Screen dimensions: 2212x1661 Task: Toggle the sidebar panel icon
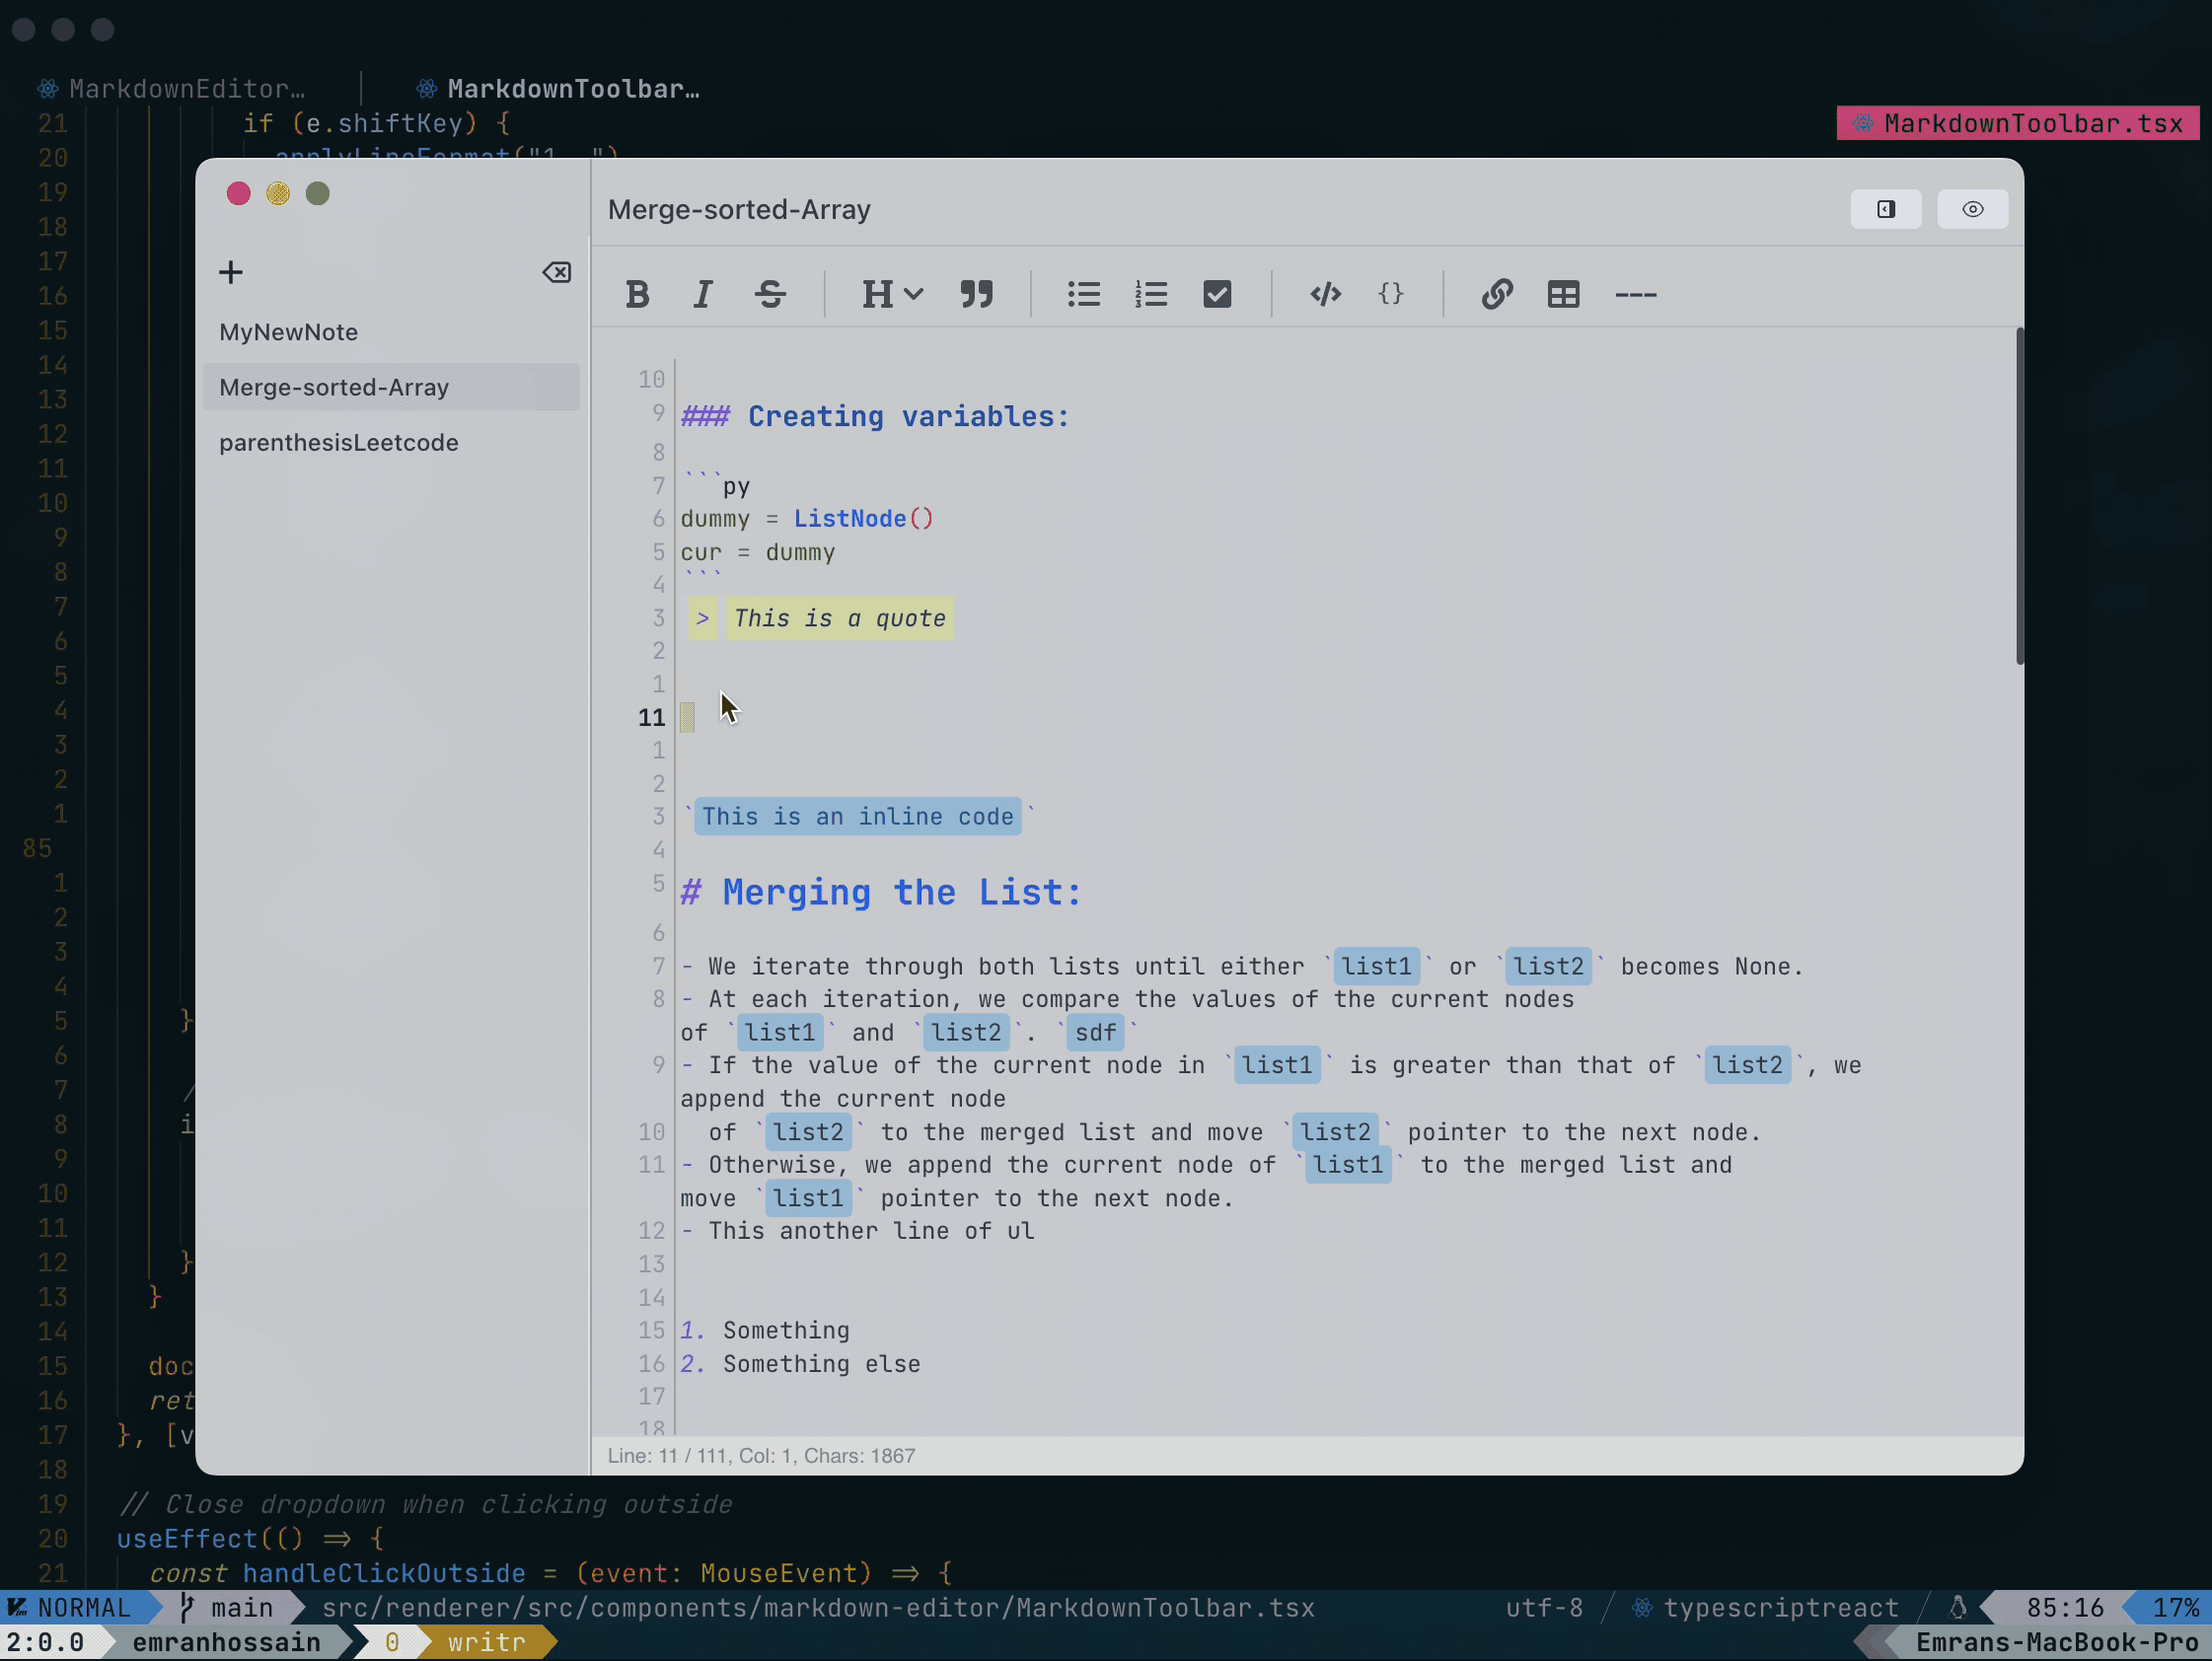click(1887, 209)
